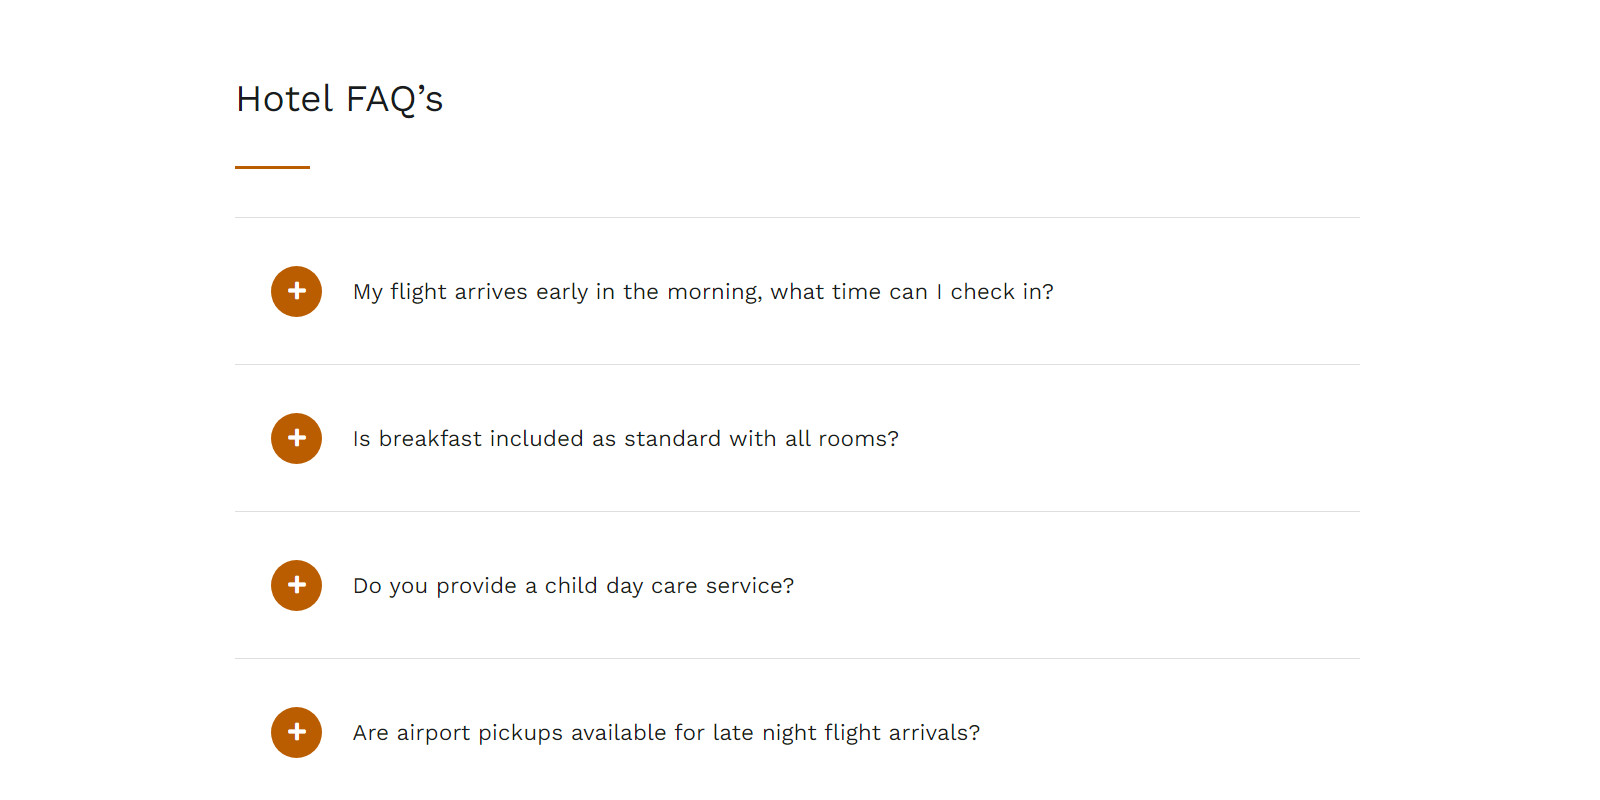Expand "My flight arrives early in the morning" question
1600x800 pixels.
[x=703, y=292]
